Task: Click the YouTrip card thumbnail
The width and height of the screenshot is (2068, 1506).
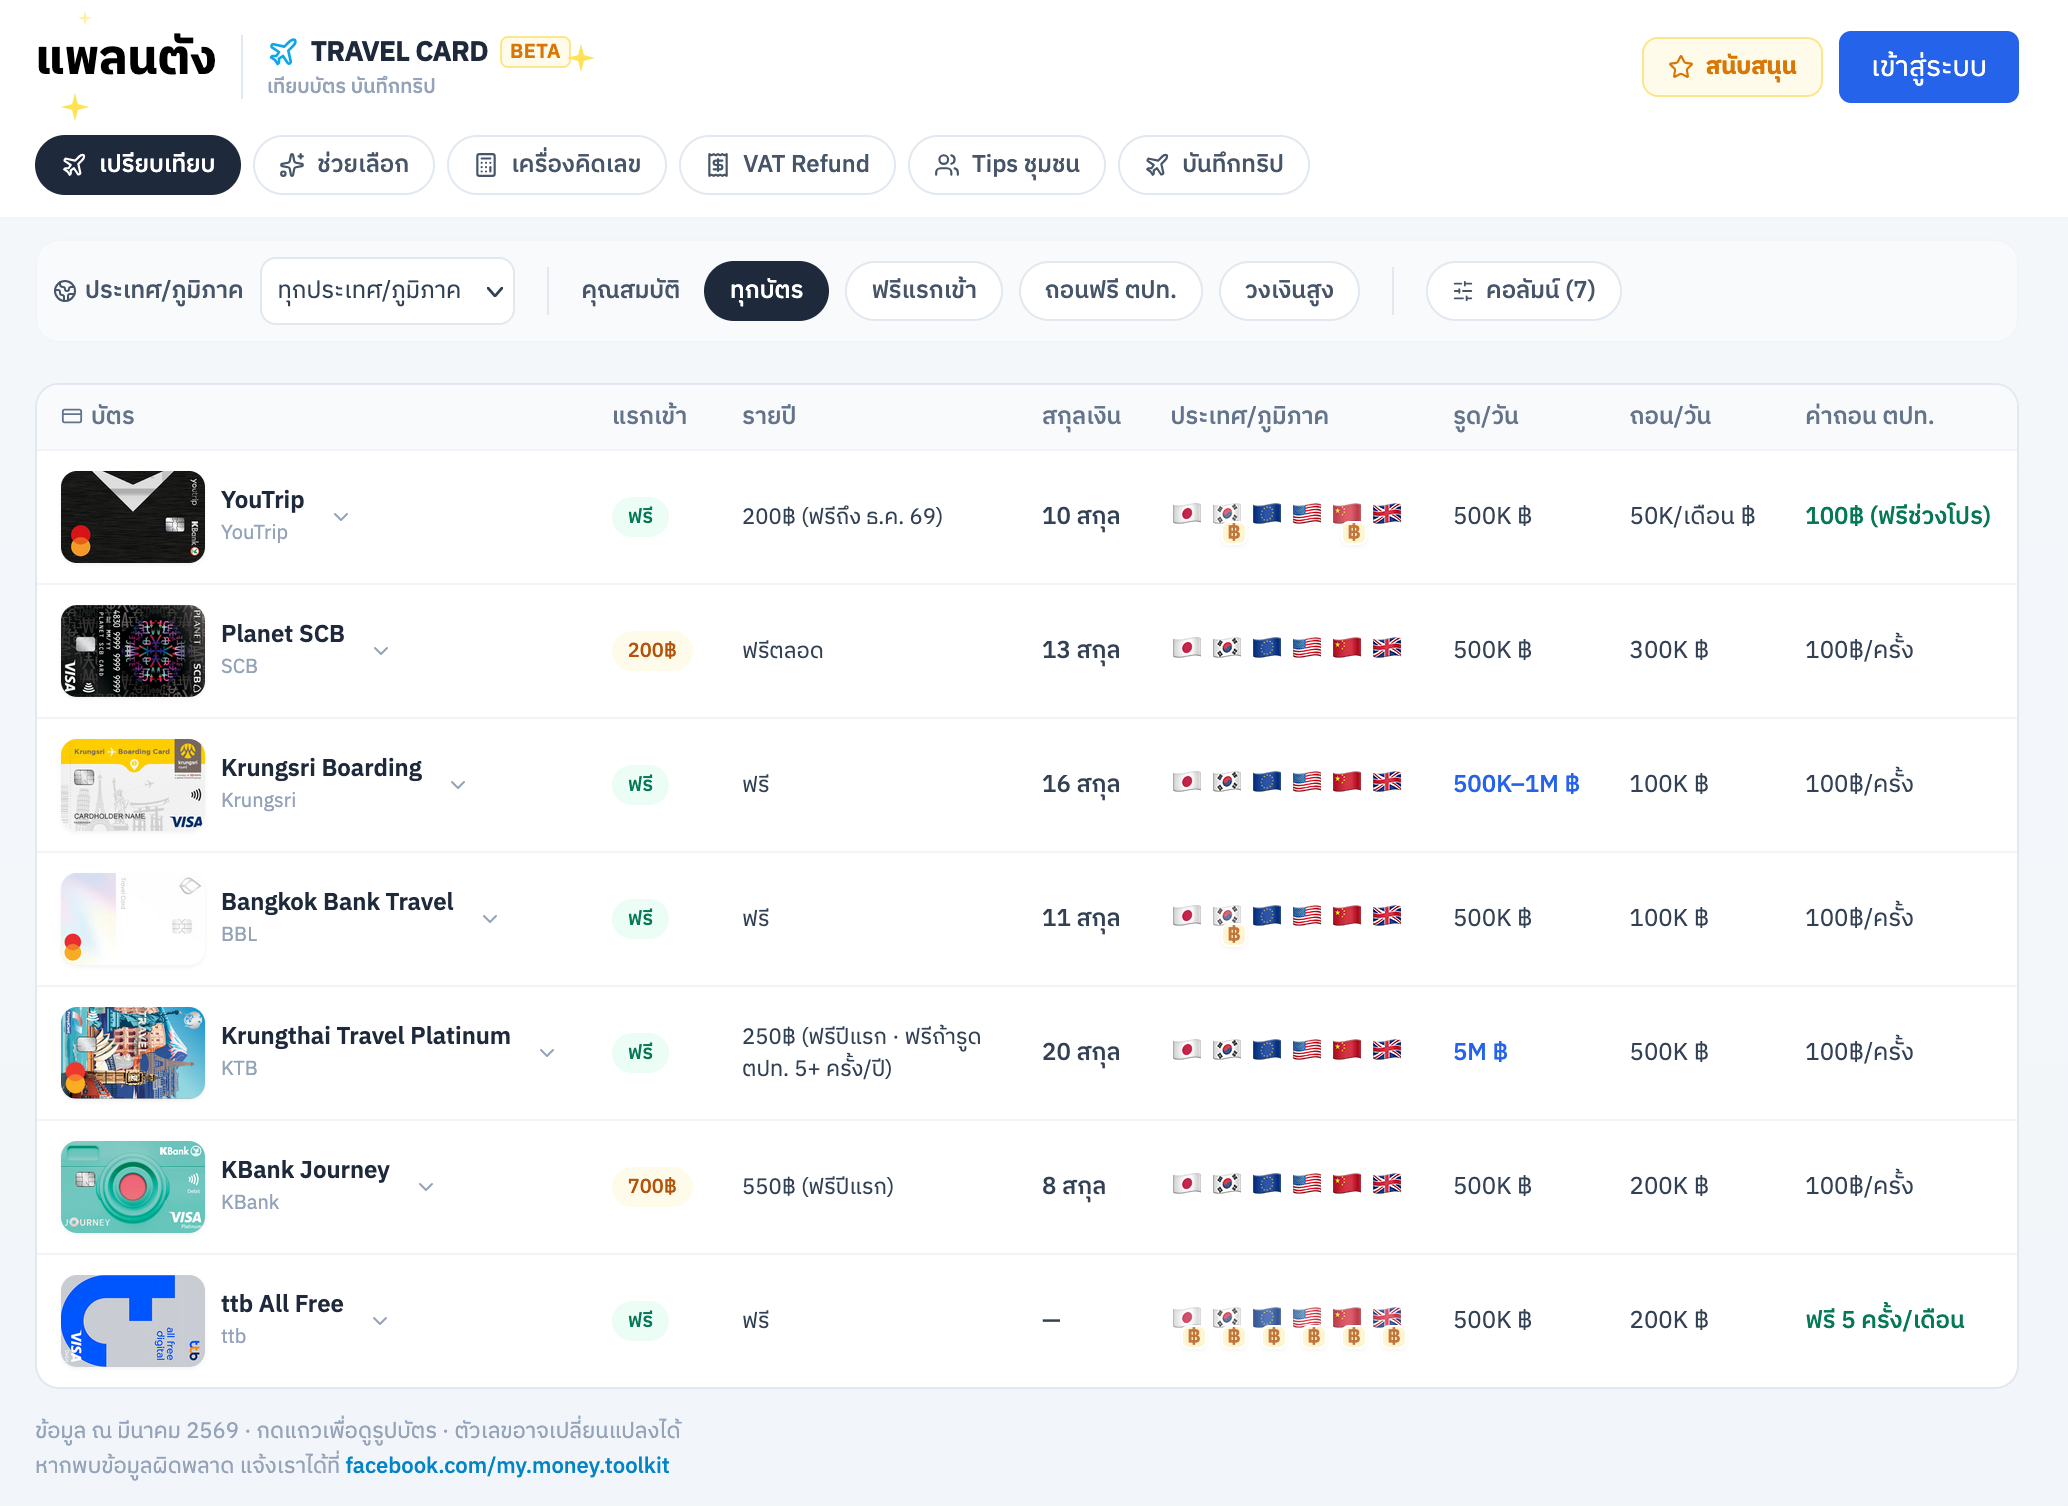Action: pos(133,517)
